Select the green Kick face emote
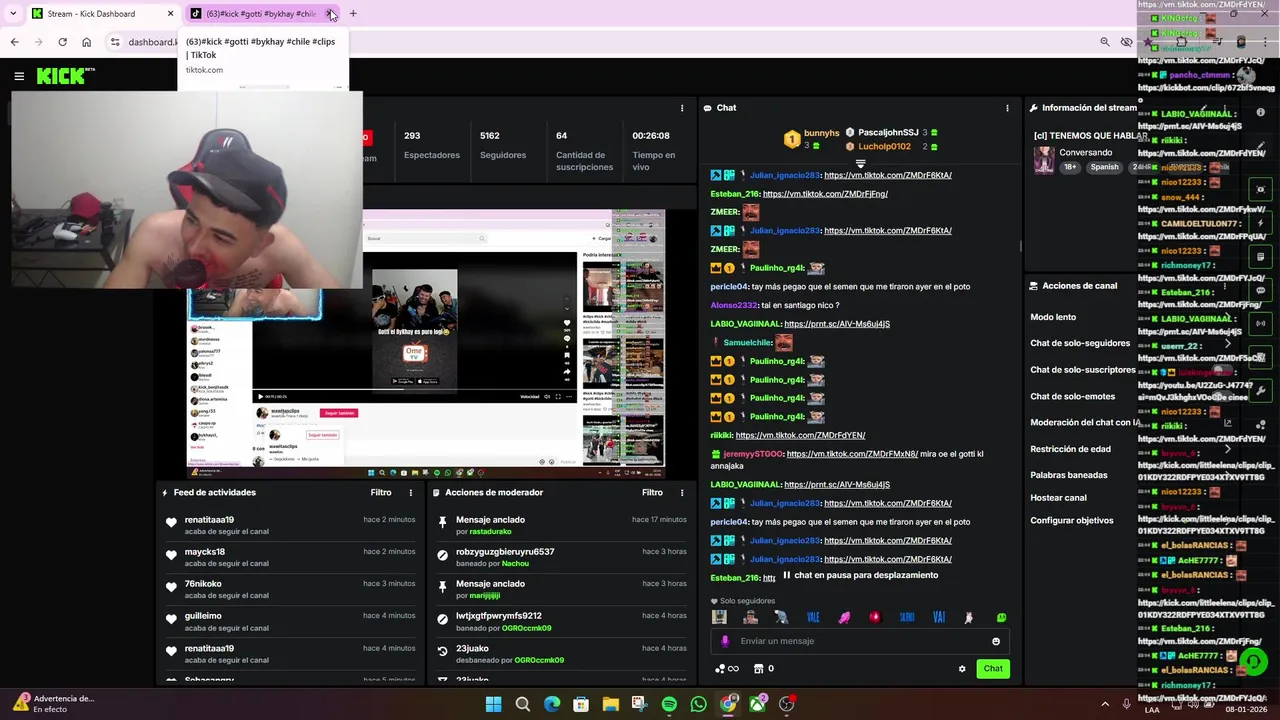Viewport: 1280px width, 720px height. (x=1001, y=617)
